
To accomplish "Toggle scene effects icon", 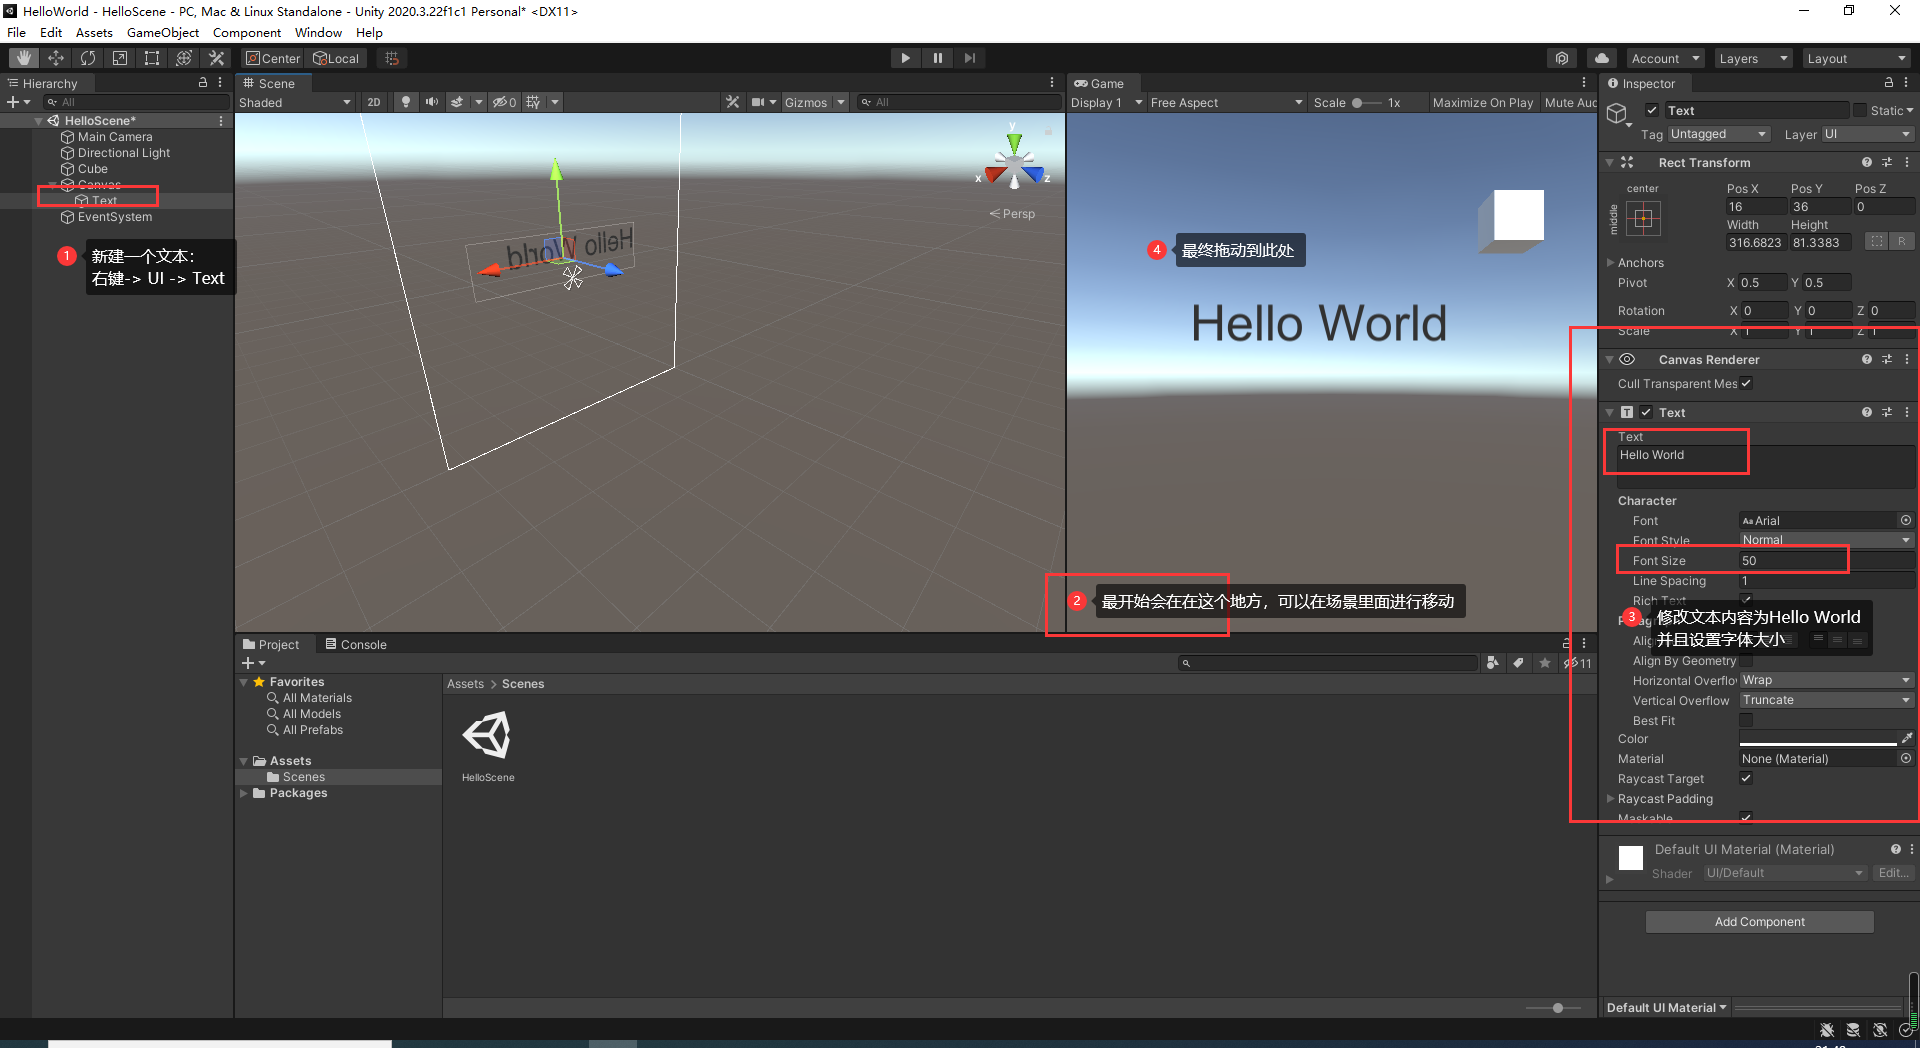I will point(457,102).
